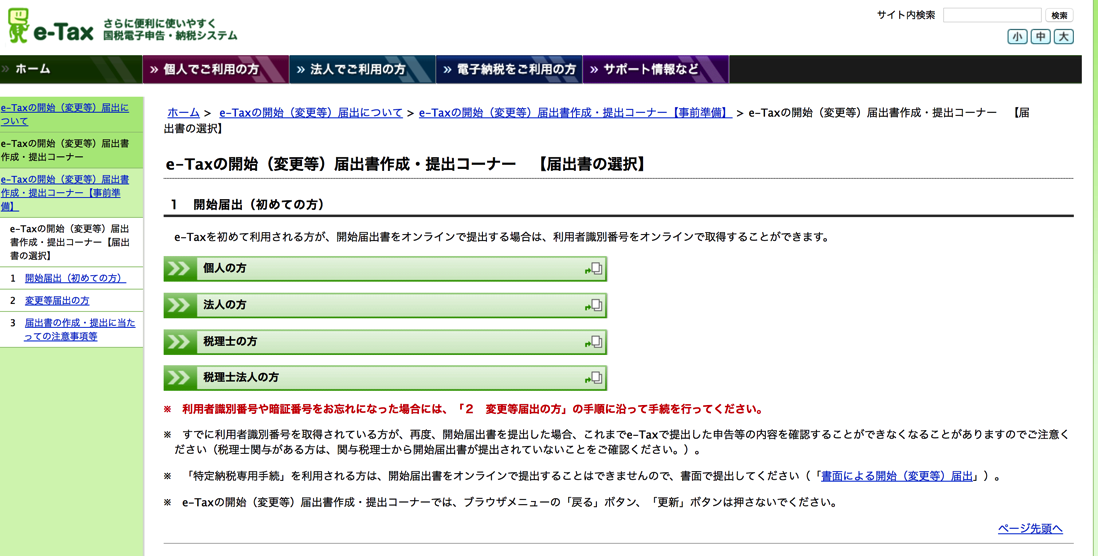
Task: Jump to sidebar 届出書の作成・提出に当たっての注意事項等
Action: click(80, 330)
